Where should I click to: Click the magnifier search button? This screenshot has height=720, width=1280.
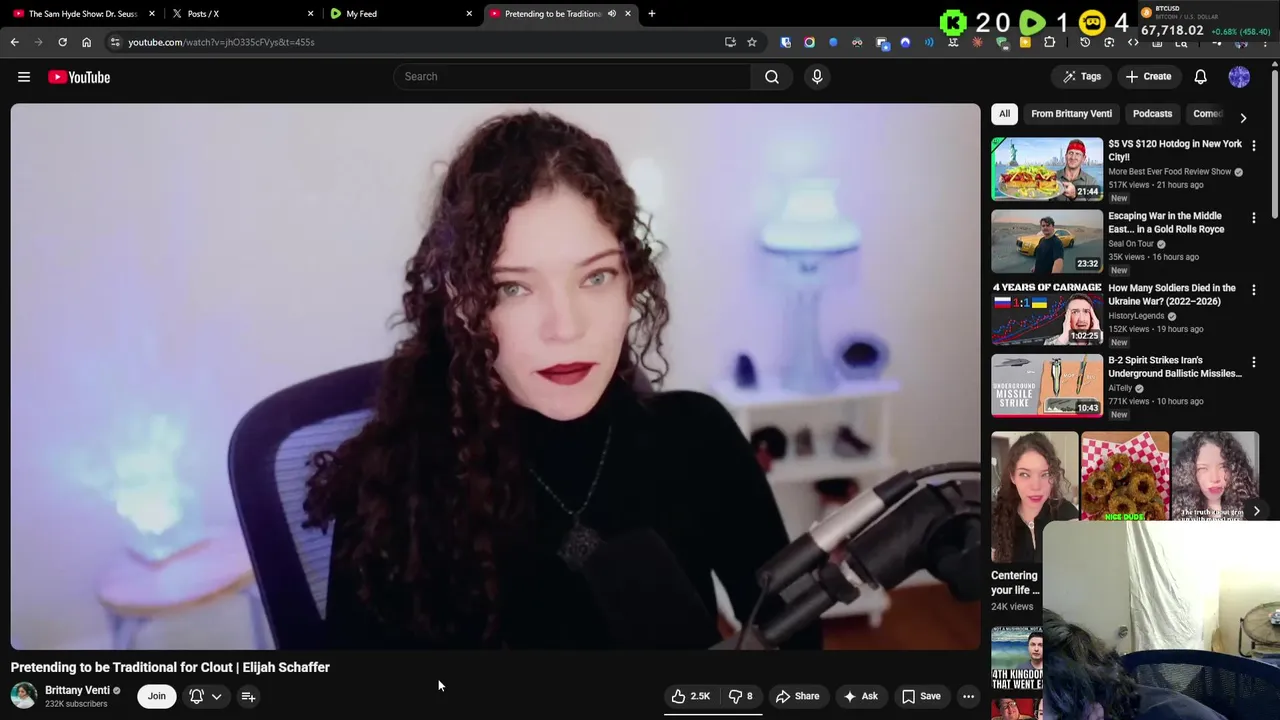click(772, 77)
